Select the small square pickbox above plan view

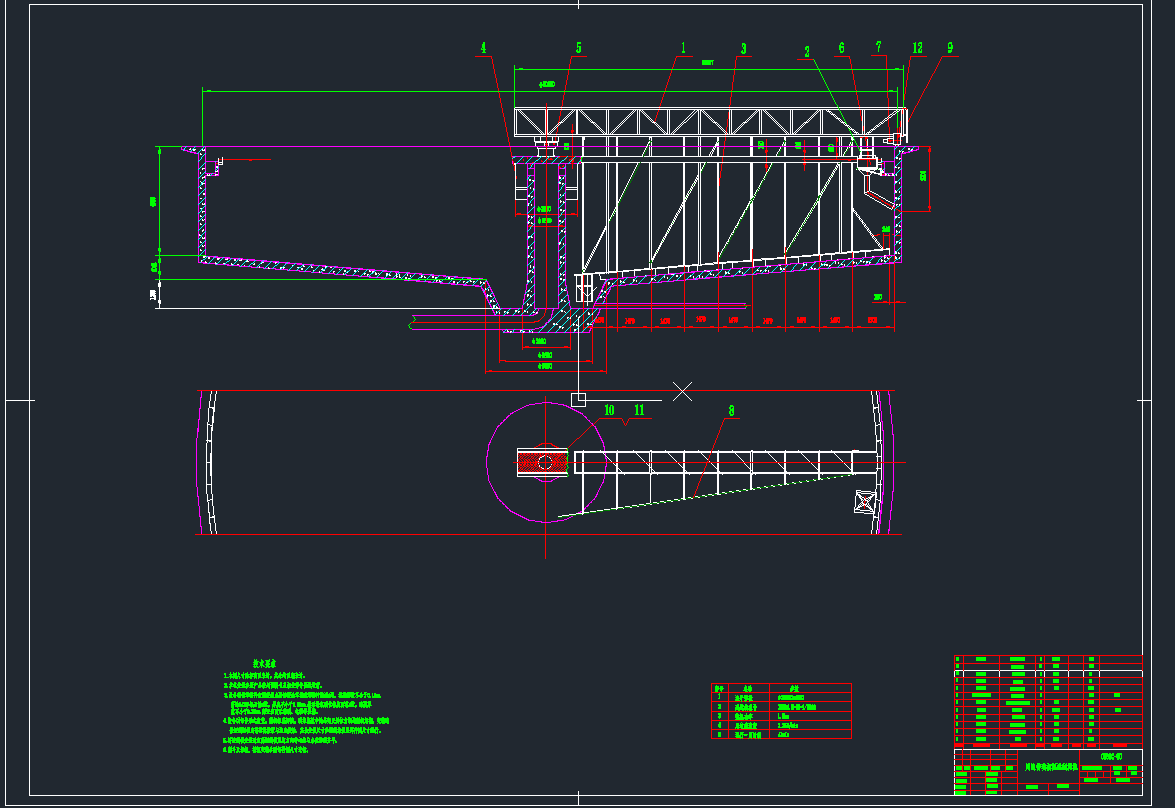tap(578, 399)
